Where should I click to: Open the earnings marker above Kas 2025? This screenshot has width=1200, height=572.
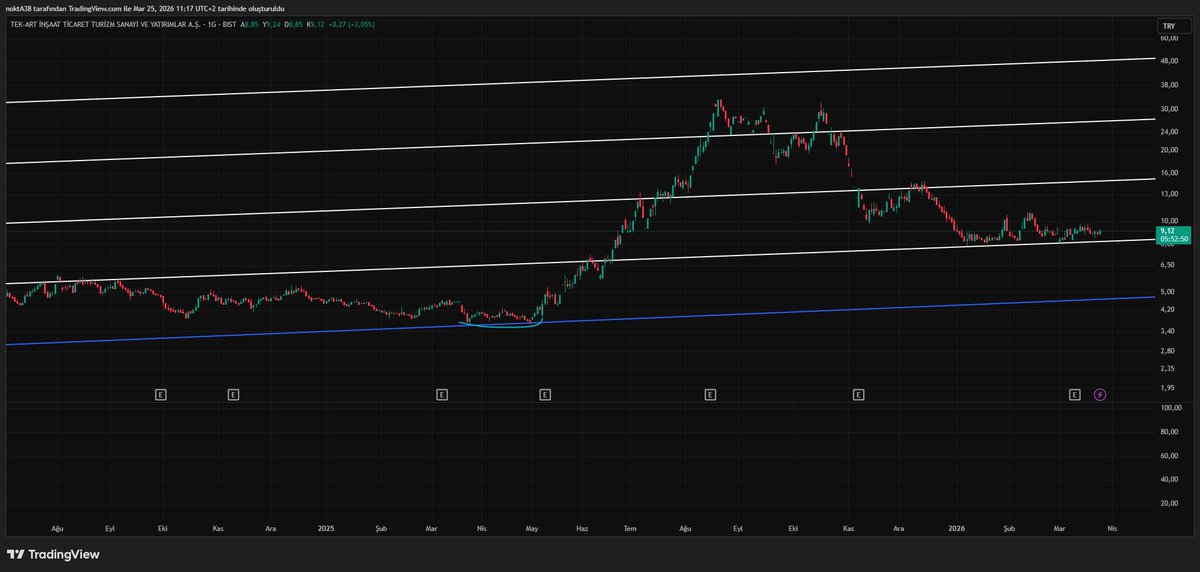pyautogui.click(x=858, y=395)
